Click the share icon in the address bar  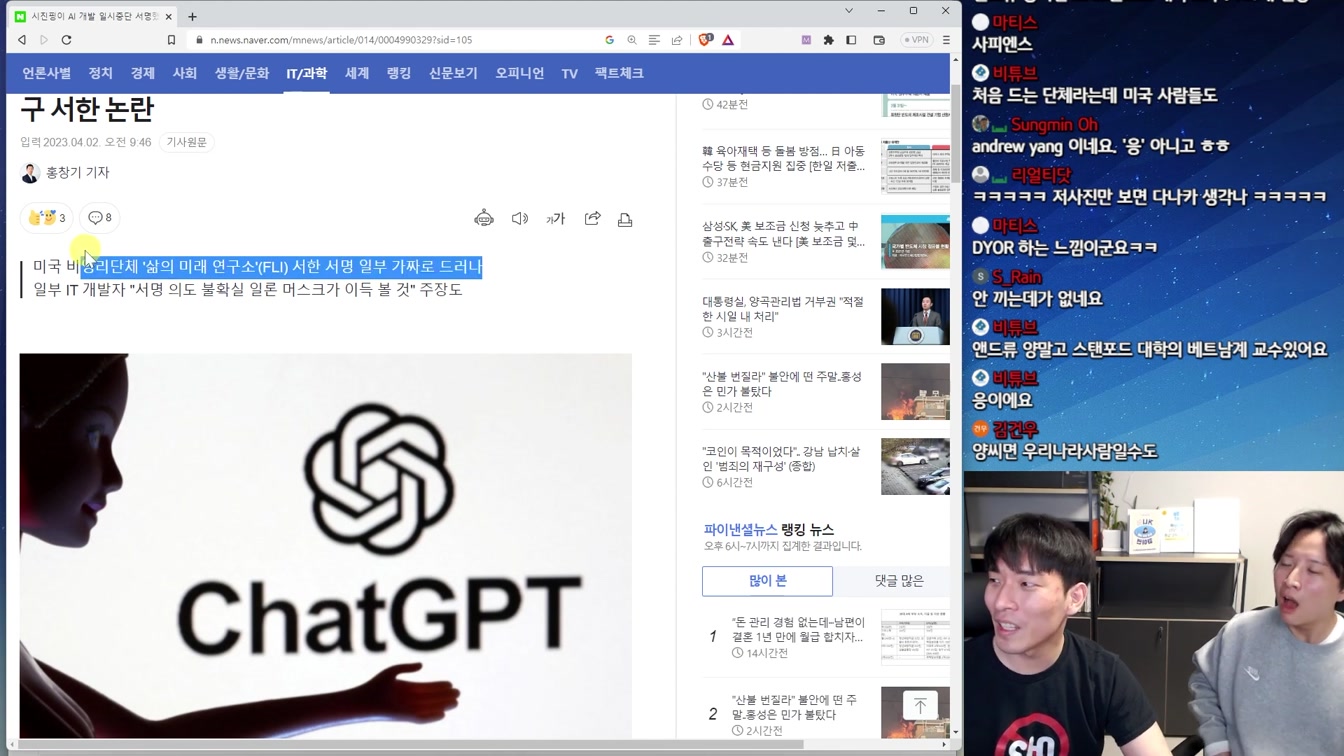677,40
